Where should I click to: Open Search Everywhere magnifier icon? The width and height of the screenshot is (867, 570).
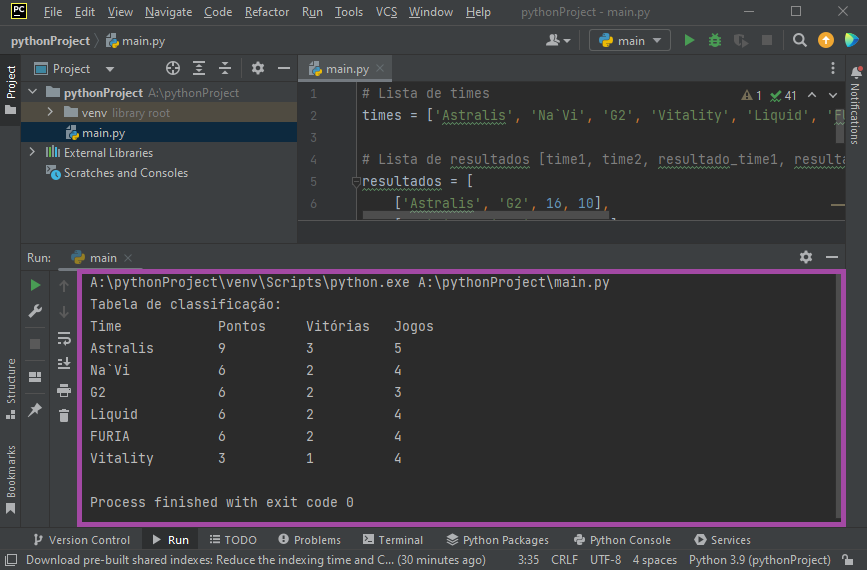[800, 41]
